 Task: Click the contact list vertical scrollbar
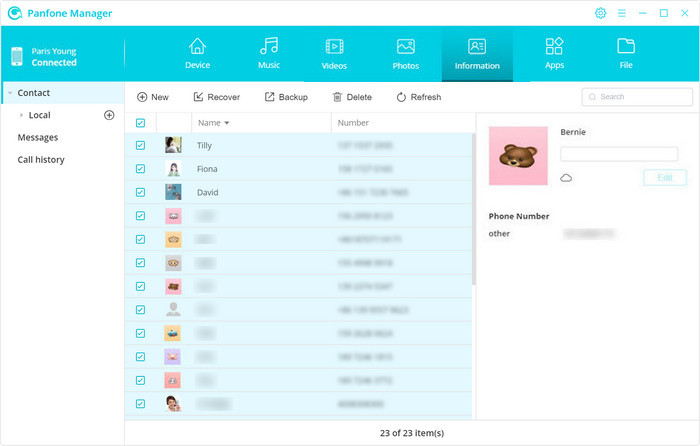474,209
